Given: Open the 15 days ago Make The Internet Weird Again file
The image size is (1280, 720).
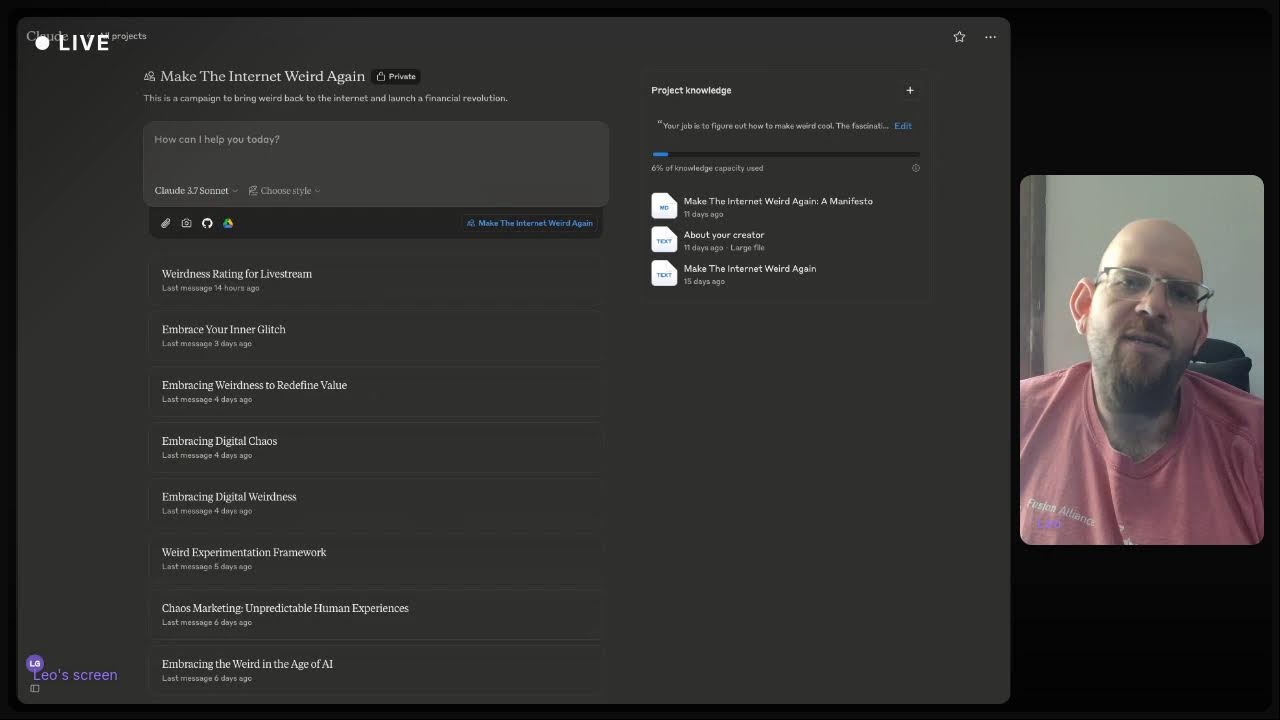Looking at the screenshot, I should pos(750,268).
